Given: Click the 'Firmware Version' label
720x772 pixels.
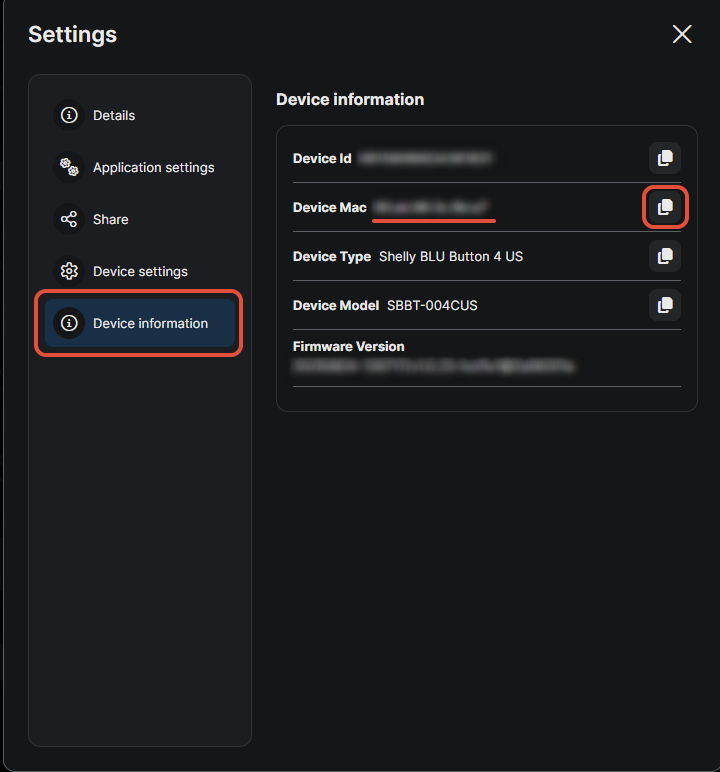Looking at the screenshot, I should pyautogui.click(x=349, y=347).
